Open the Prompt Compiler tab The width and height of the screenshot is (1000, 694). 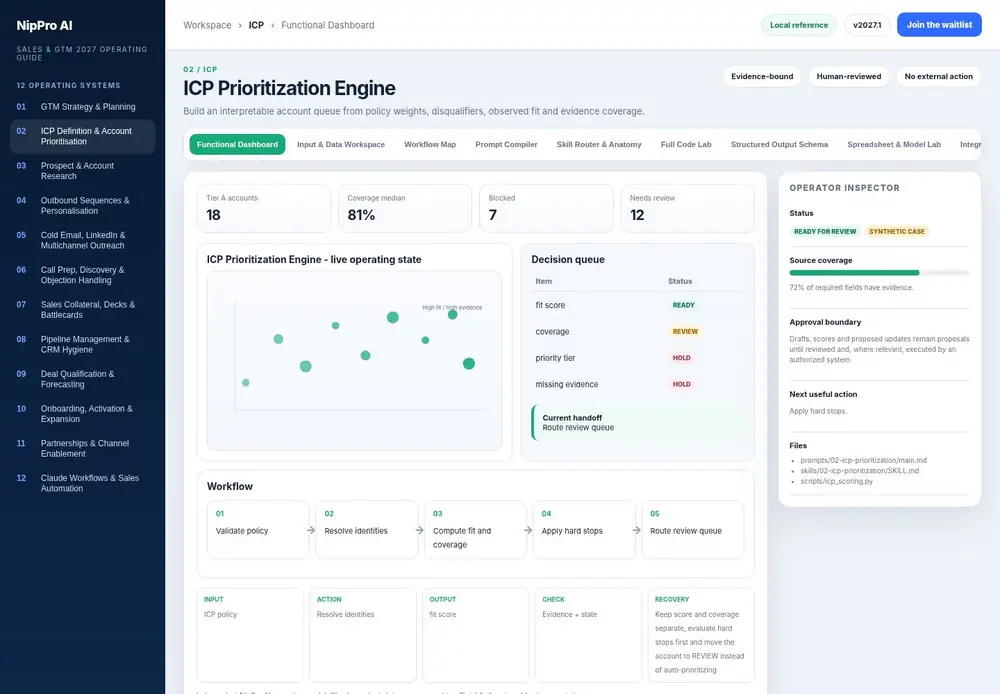tap(506, 144)
